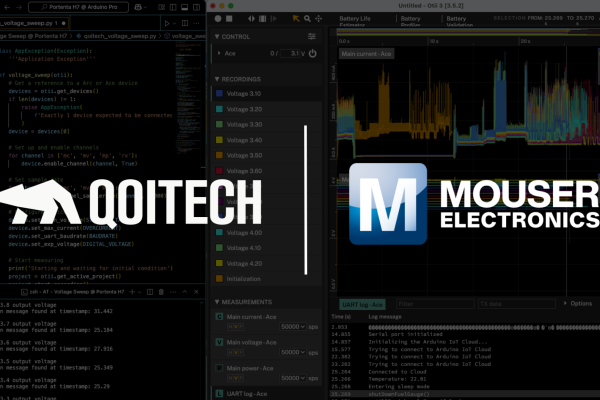Add a new terminal with plus icon
Viewport: 600px width, 400px height.
pyautogui.click(x=132, y=292)
